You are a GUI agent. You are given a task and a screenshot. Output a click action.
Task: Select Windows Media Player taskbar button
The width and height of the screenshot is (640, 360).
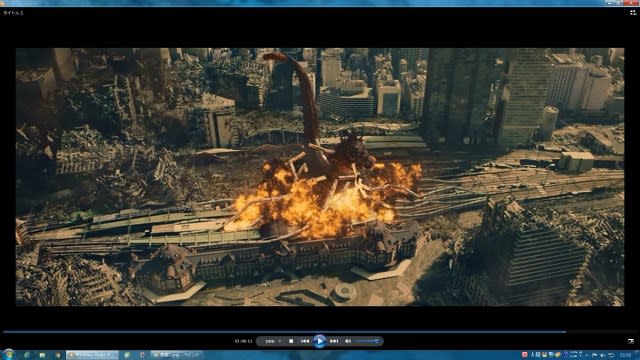92,355
